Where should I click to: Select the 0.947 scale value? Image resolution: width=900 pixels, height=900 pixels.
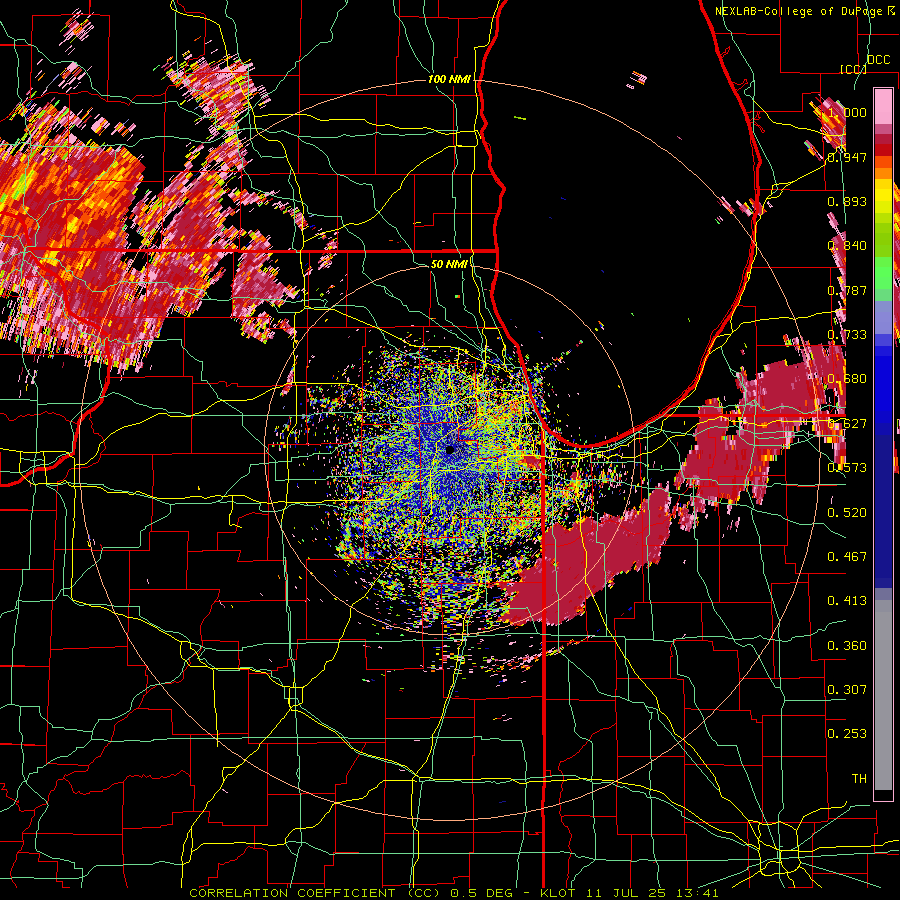pyautogui.click(x=847, y=157)
